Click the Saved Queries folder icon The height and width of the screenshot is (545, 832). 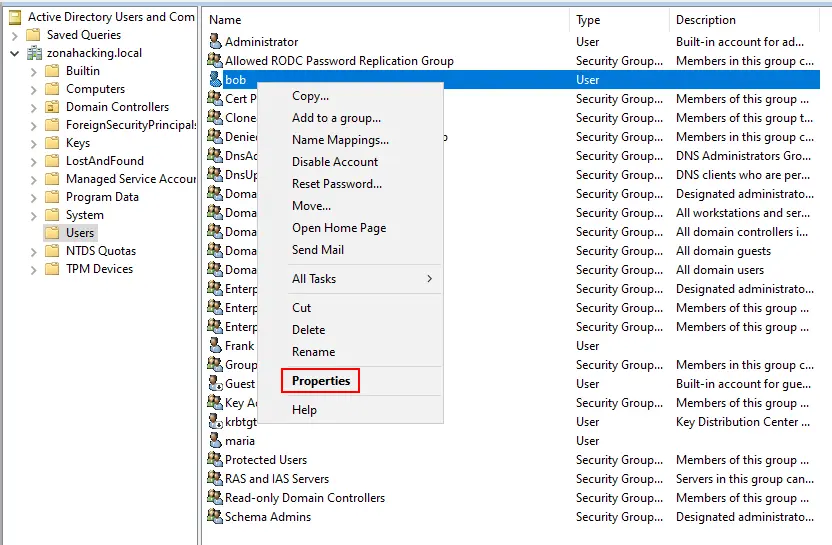click(34, 35)
